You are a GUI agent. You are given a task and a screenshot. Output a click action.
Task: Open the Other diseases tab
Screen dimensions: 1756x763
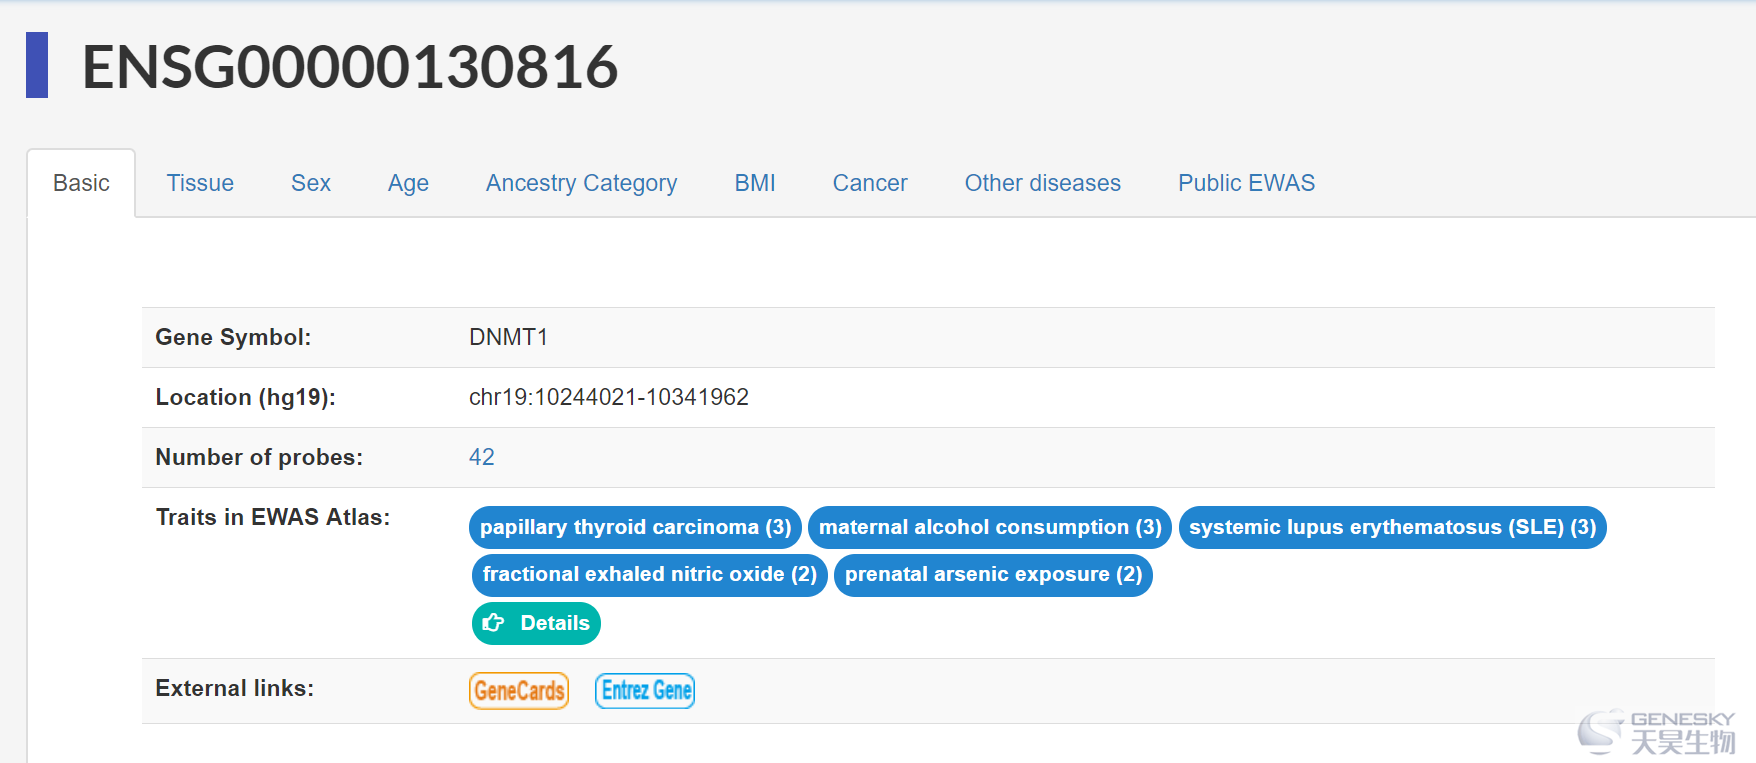point(1043,183)
